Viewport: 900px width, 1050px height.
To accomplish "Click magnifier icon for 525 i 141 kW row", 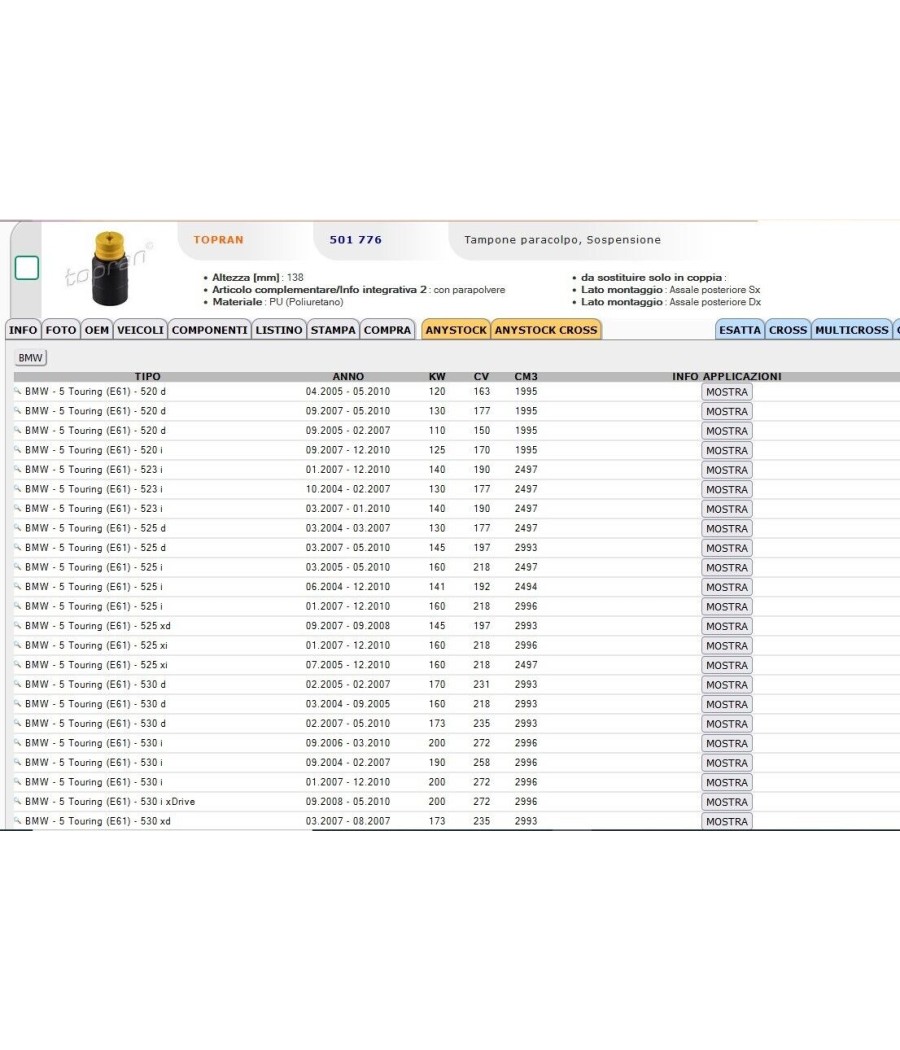I will click(17, 586).
